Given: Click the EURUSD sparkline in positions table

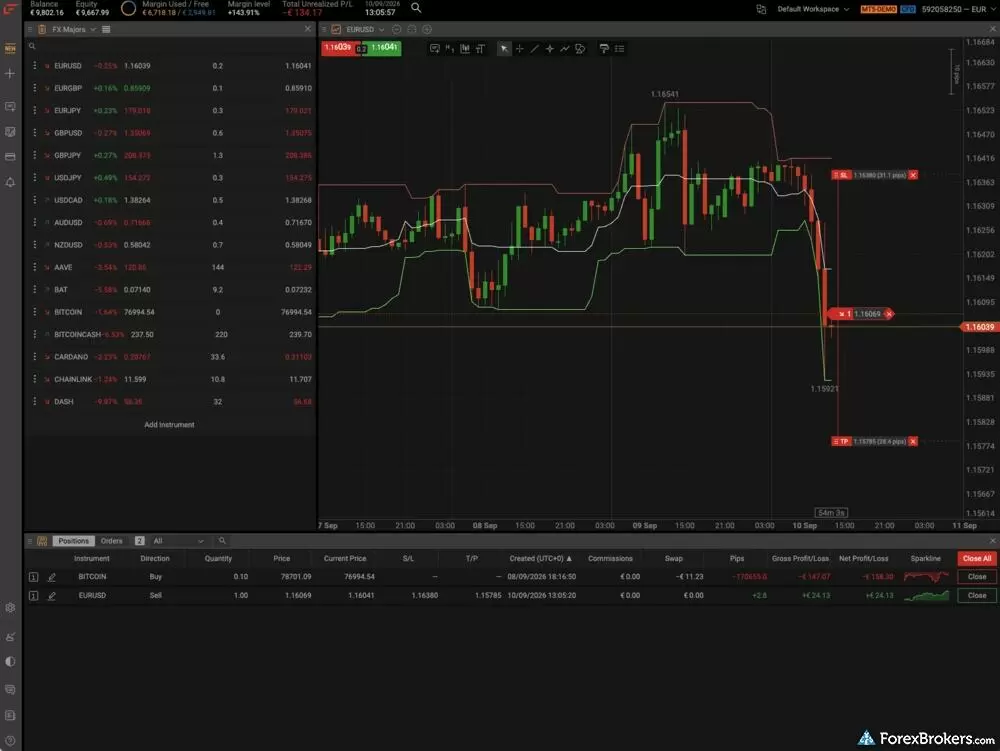Looking at the screenshot, I should click(926, 595).
